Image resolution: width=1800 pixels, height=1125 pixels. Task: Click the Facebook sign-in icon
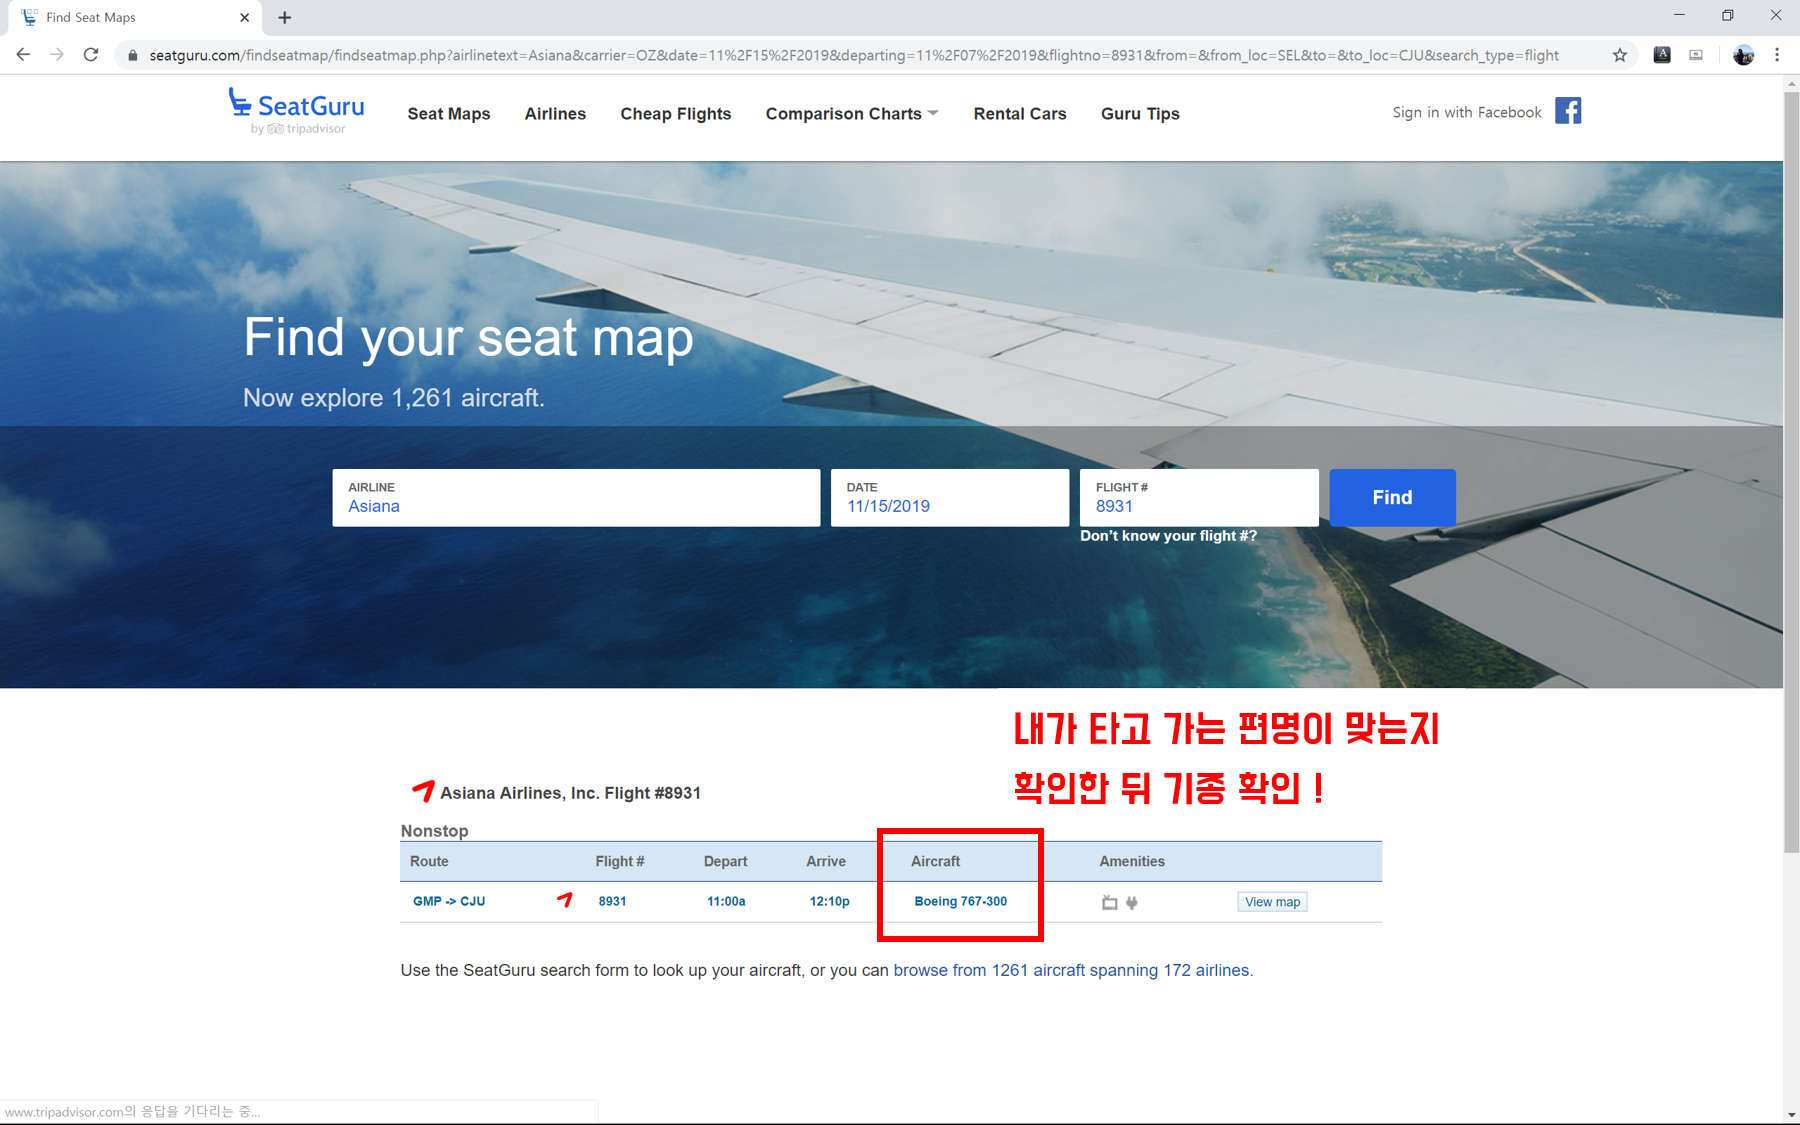coord(1568,111)
